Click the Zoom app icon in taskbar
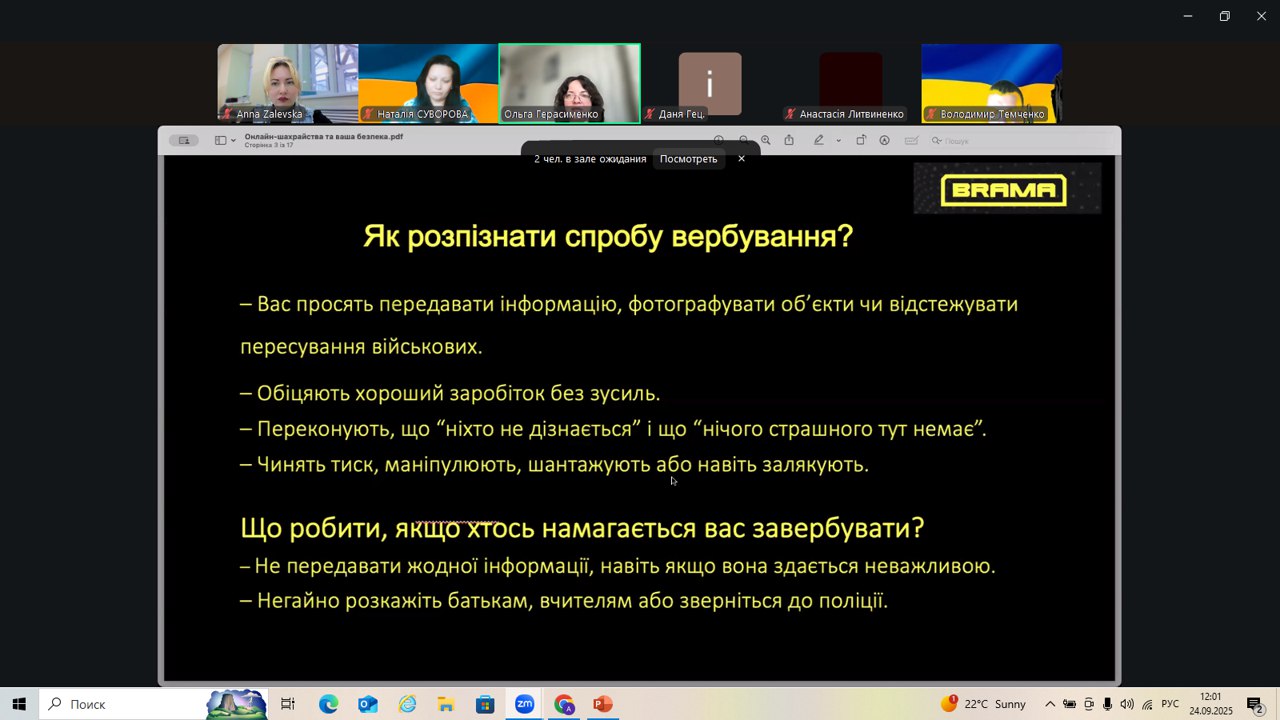 point(524,704)
